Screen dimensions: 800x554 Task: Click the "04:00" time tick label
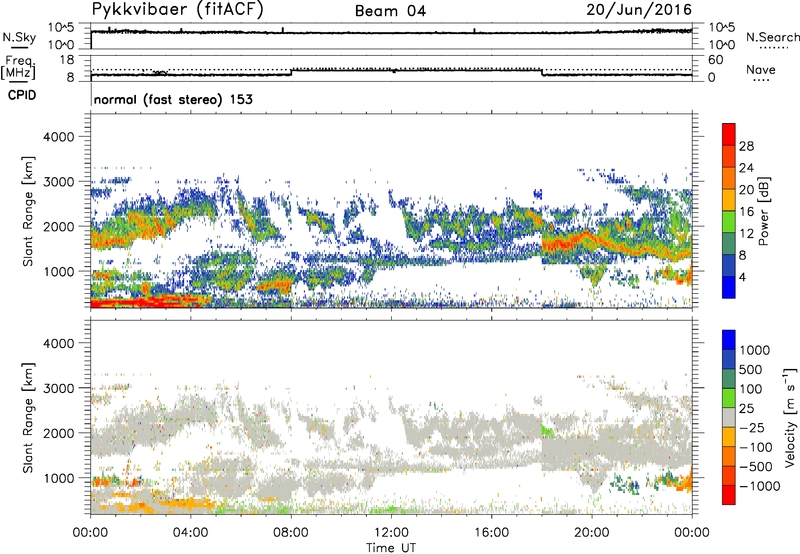pos(190,533)
